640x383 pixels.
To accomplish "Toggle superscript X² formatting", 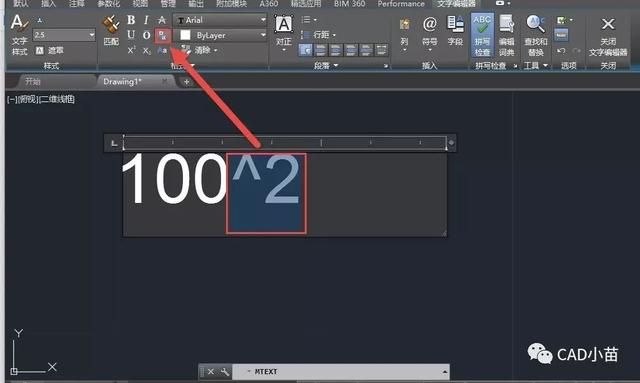I will click(x=131, y=50).
